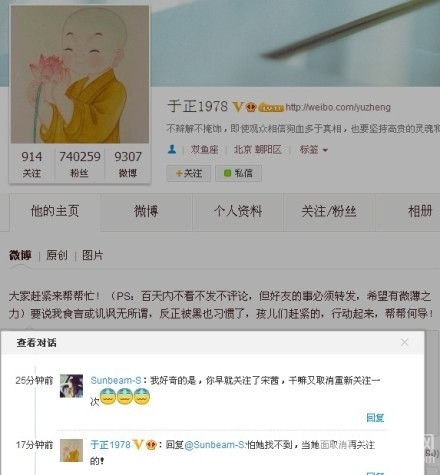Send a private message via 私信 button

pyautogui.click(x=238, y=173)
